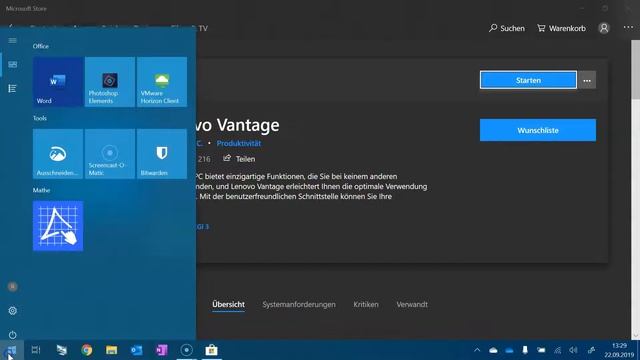
Task: Open the geometry app tile under Mathe
Action: click(58, 226)
